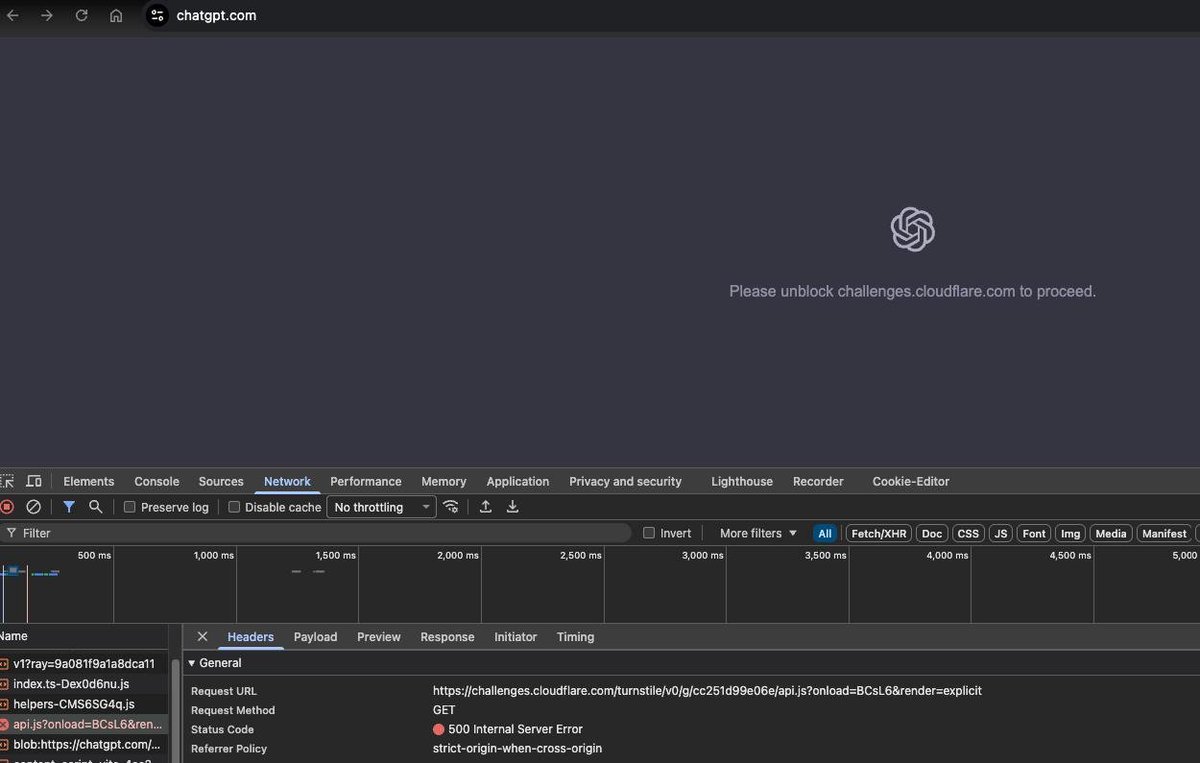Screen dimensions: 1200x763
Task: Switch to the Memory panel tab
Action: click(444, 481)
